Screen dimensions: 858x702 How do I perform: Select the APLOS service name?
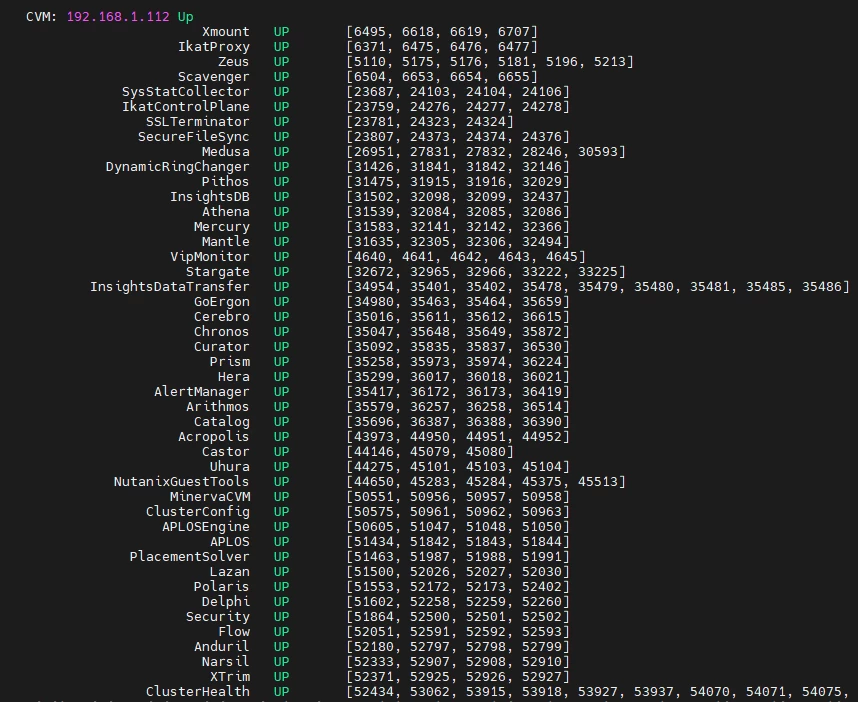[230, 542]
